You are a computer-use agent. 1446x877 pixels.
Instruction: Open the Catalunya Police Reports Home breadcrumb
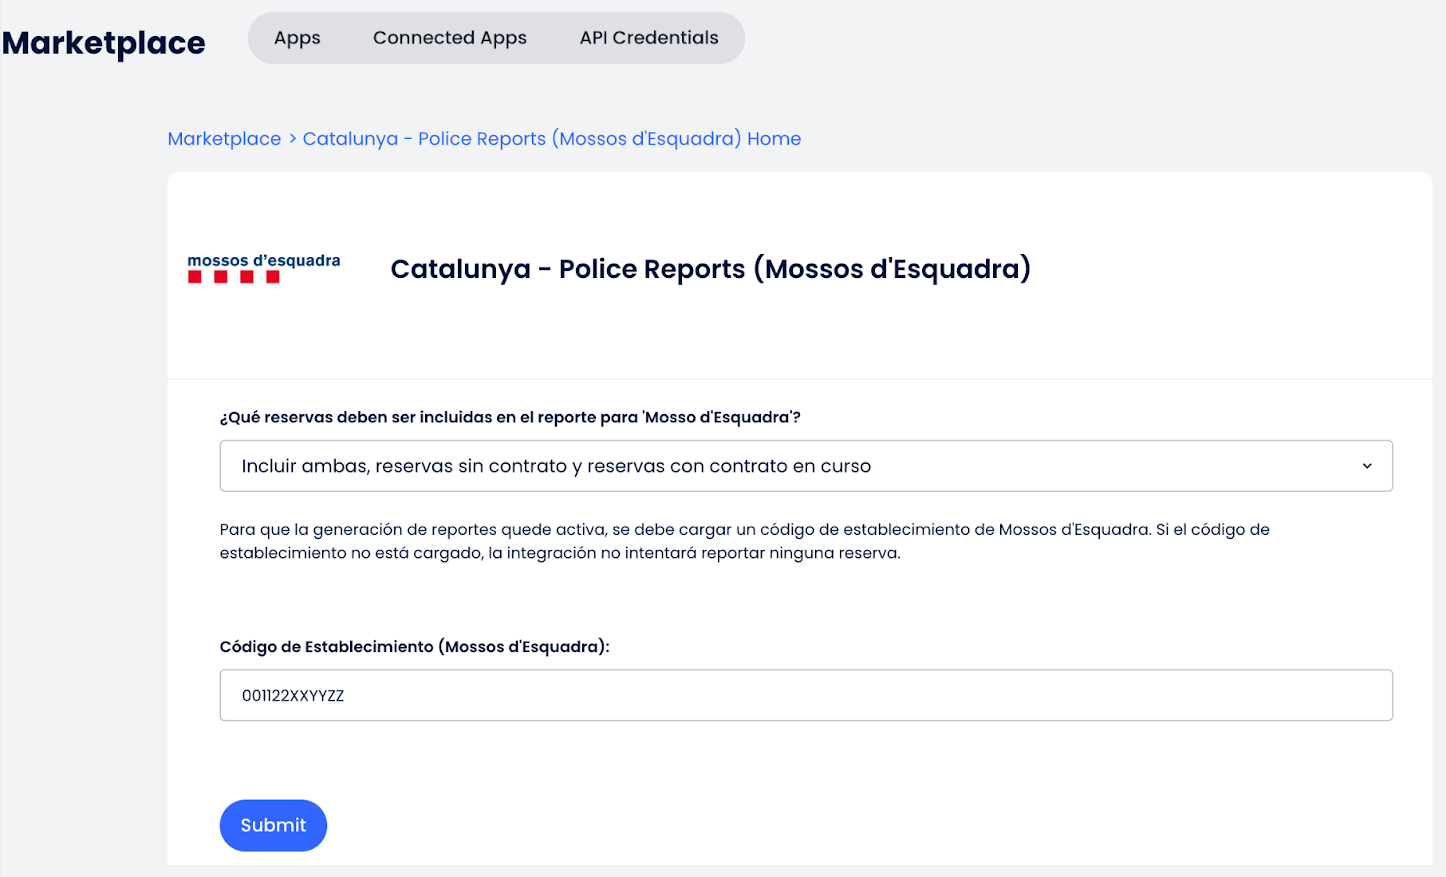click(x=551, y=139)
